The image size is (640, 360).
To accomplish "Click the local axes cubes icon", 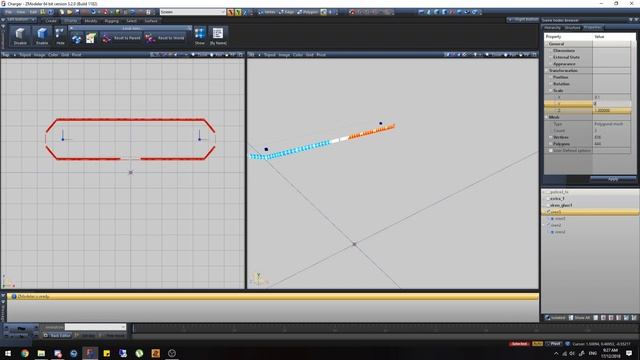I will pos(76,38).
